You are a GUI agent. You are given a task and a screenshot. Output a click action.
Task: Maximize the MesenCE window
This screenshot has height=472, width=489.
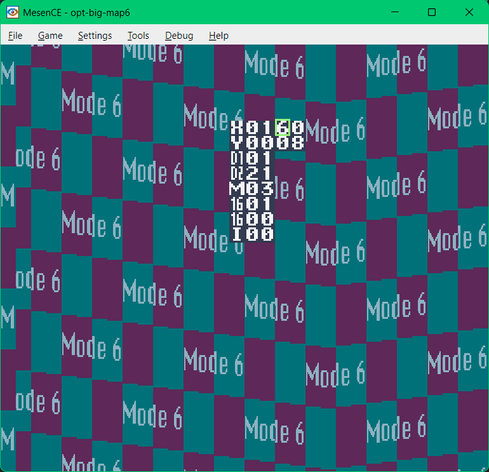432,12
